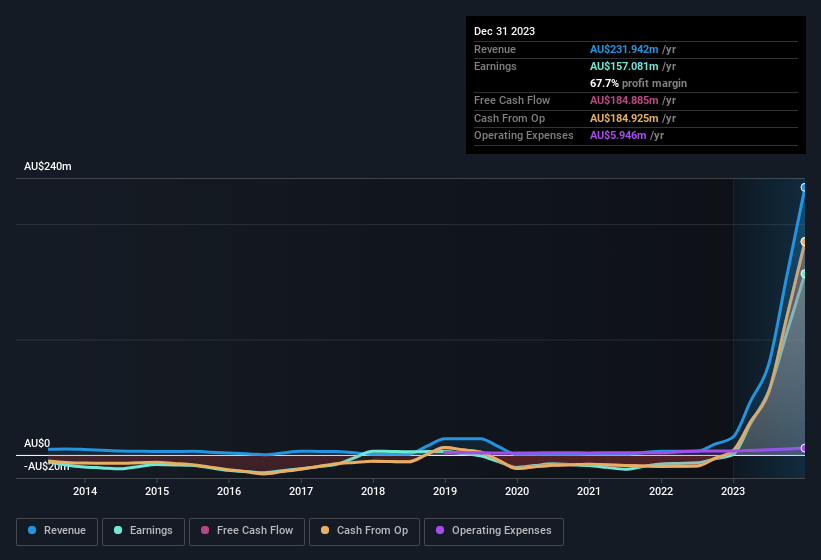Click the Operating Expenses tooltip label
This screenshot has height=560, width=821.
[x=524, y=136]
